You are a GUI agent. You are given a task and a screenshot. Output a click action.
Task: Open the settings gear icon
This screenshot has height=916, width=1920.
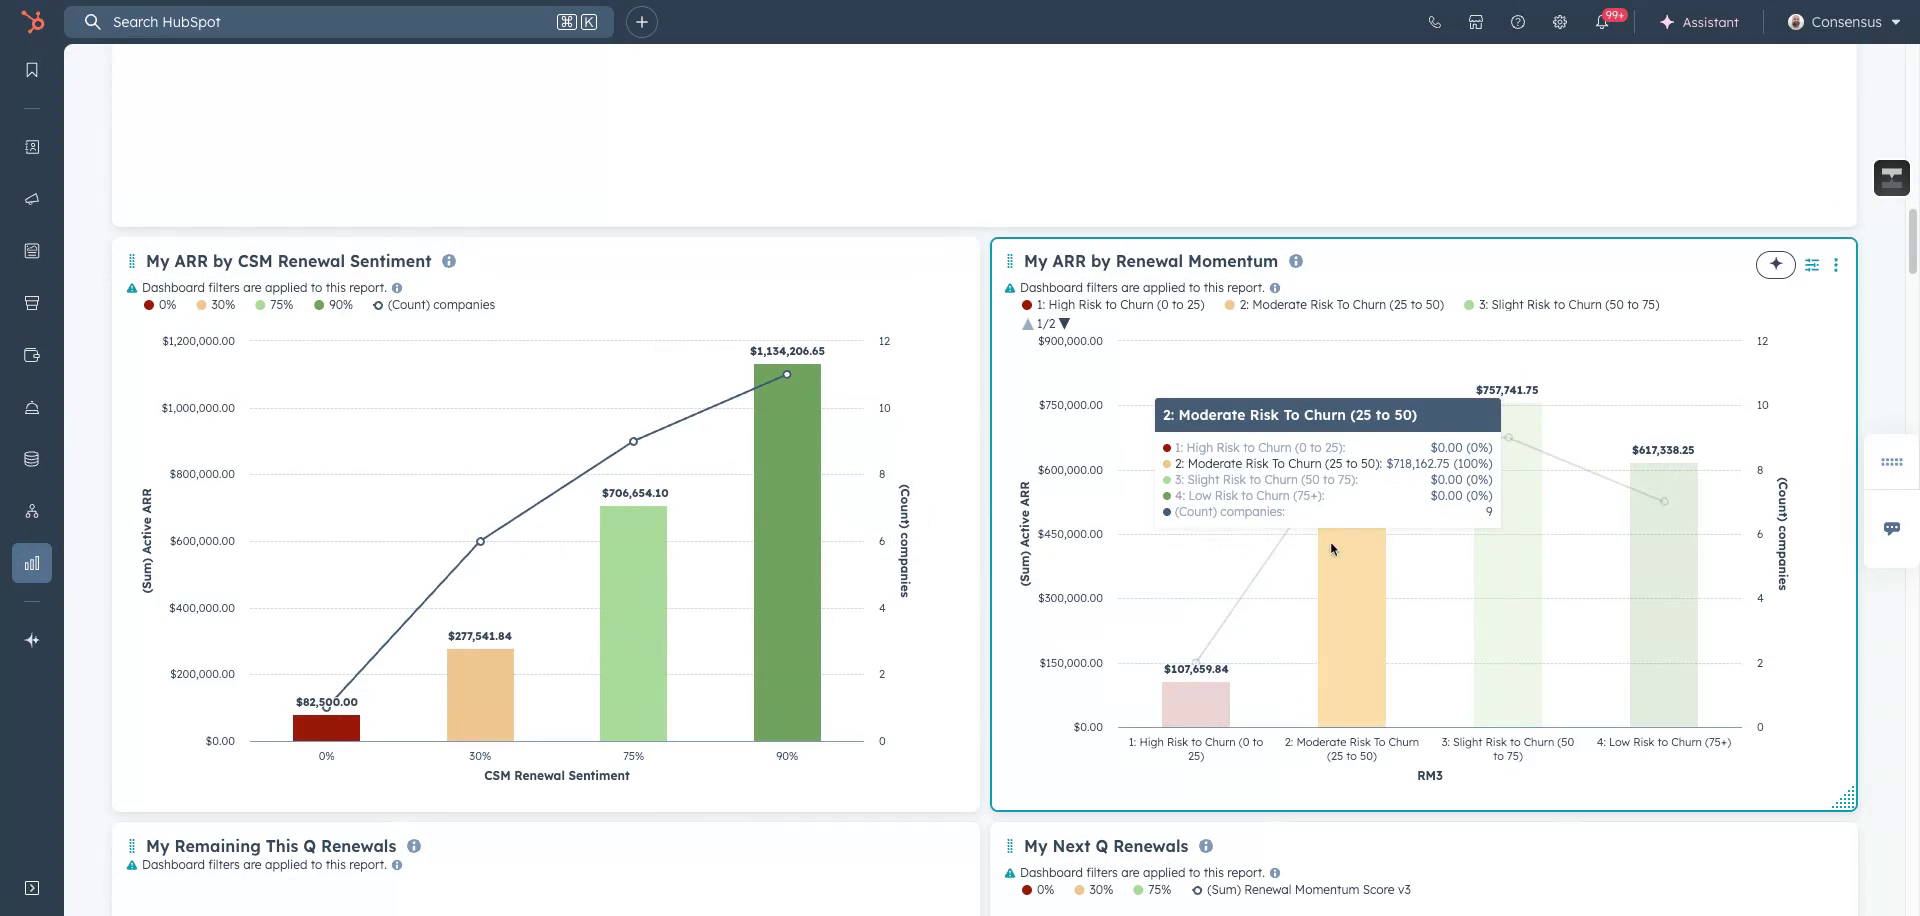(1560, 22)
